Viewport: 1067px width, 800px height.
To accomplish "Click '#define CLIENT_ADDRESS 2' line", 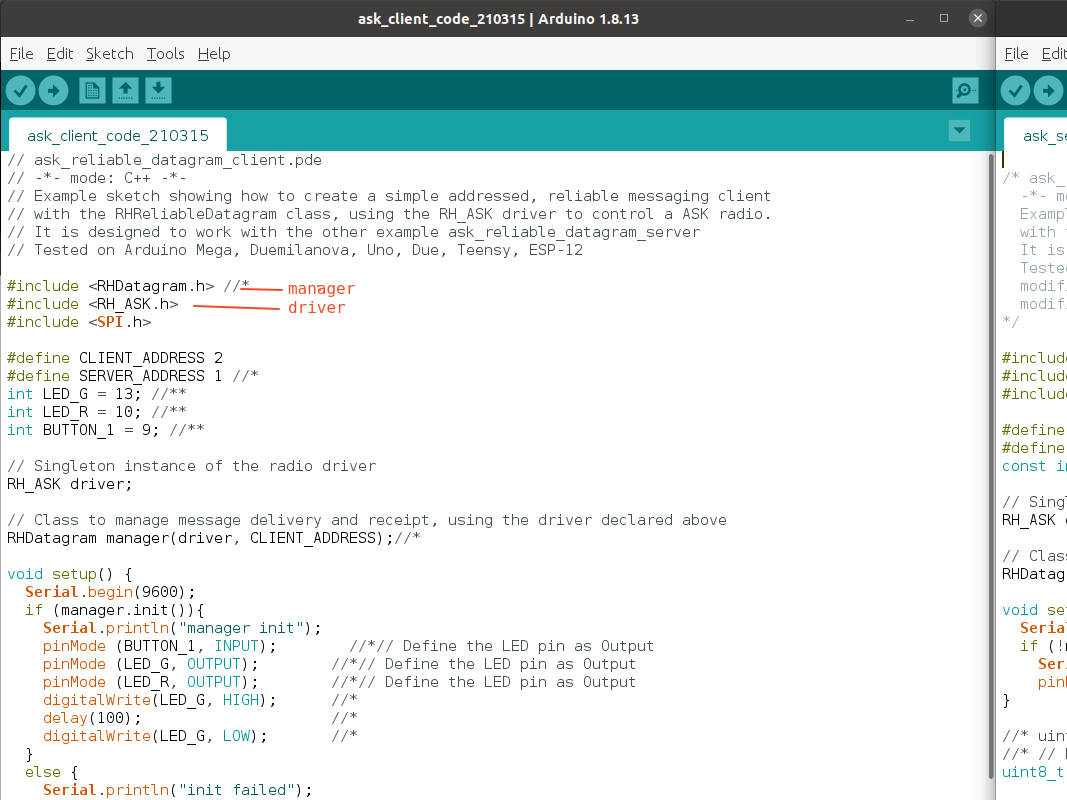I will 115,358.
